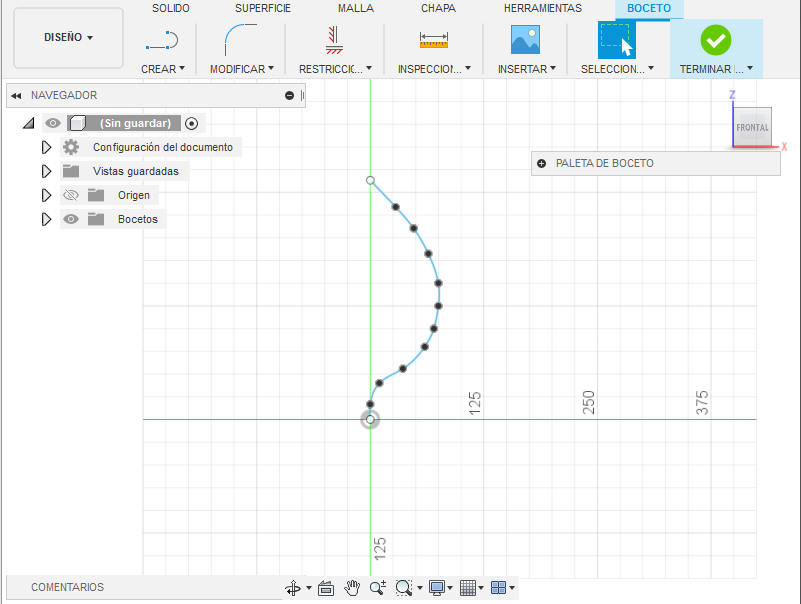Click the Zoom window (fit) icon
This screenshot has width=801, height=604.
tap(404, 588)
